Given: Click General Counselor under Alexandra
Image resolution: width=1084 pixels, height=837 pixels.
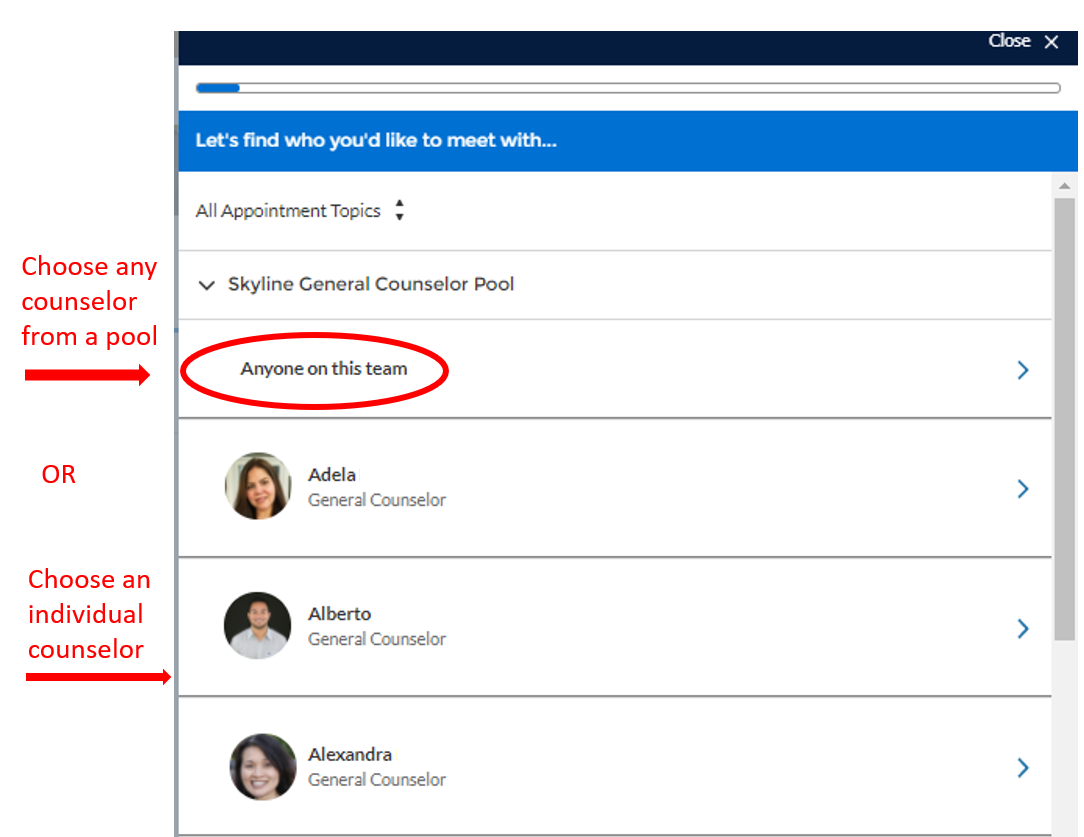Looking at the screenshot, I should pos(377,780).
